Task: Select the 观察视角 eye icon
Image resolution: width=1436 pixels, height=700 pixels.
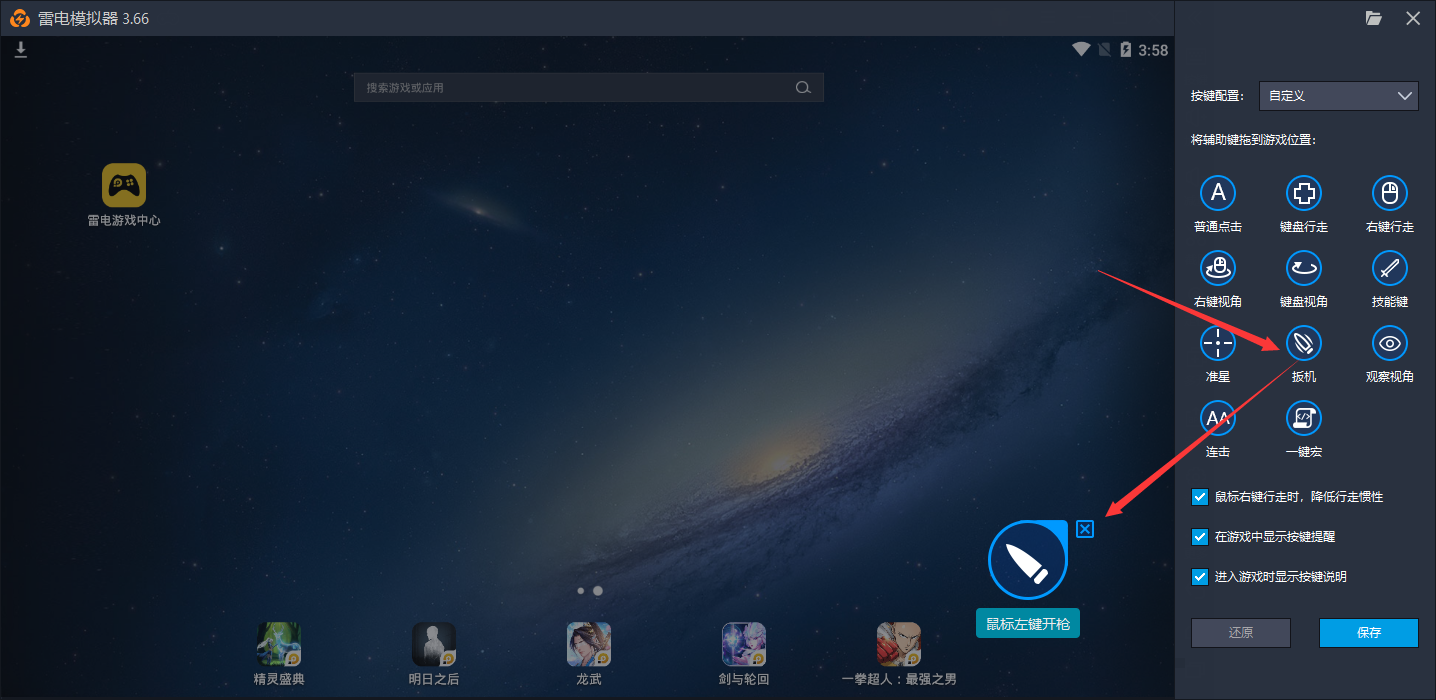Action: coord(1390,343)
